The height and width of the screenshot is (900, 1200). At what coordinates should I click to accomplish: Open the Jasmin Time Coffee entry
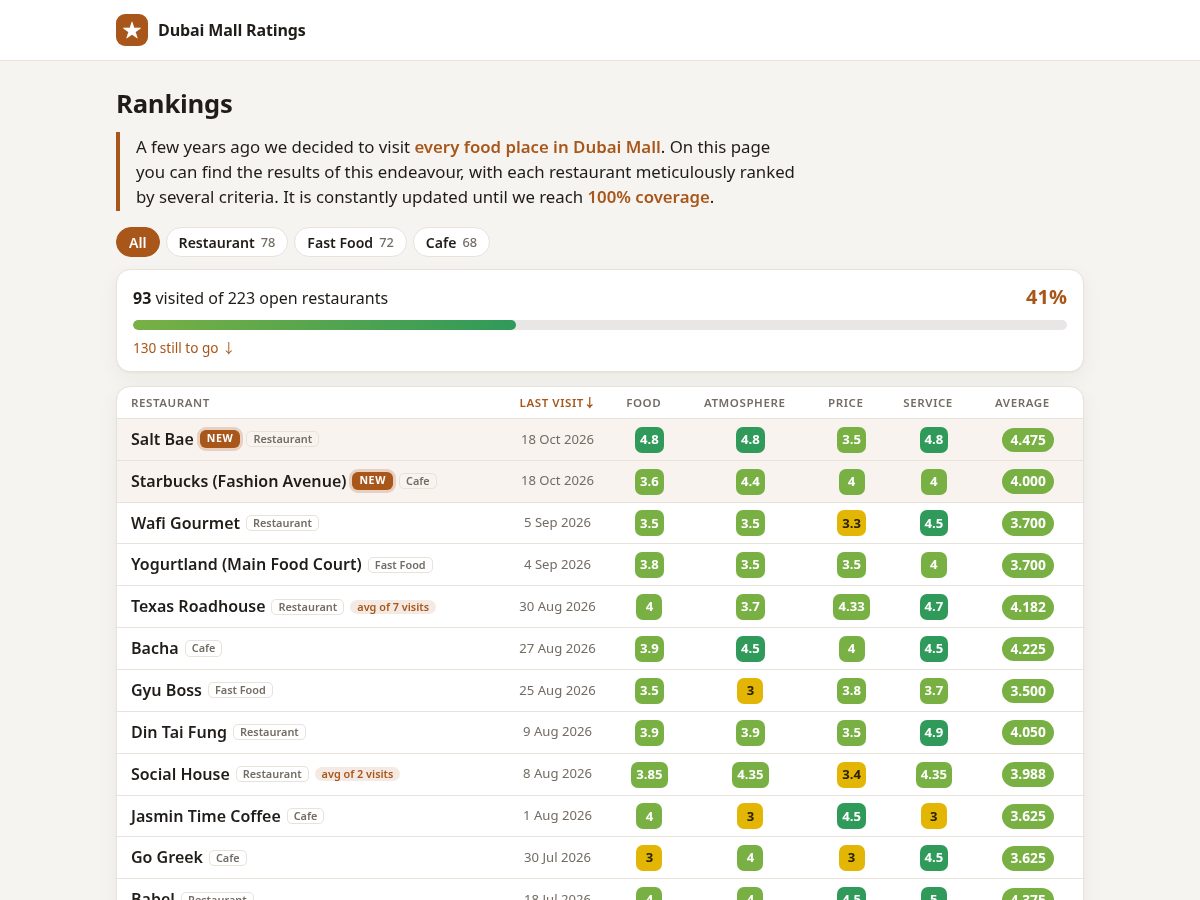(206, 816)
